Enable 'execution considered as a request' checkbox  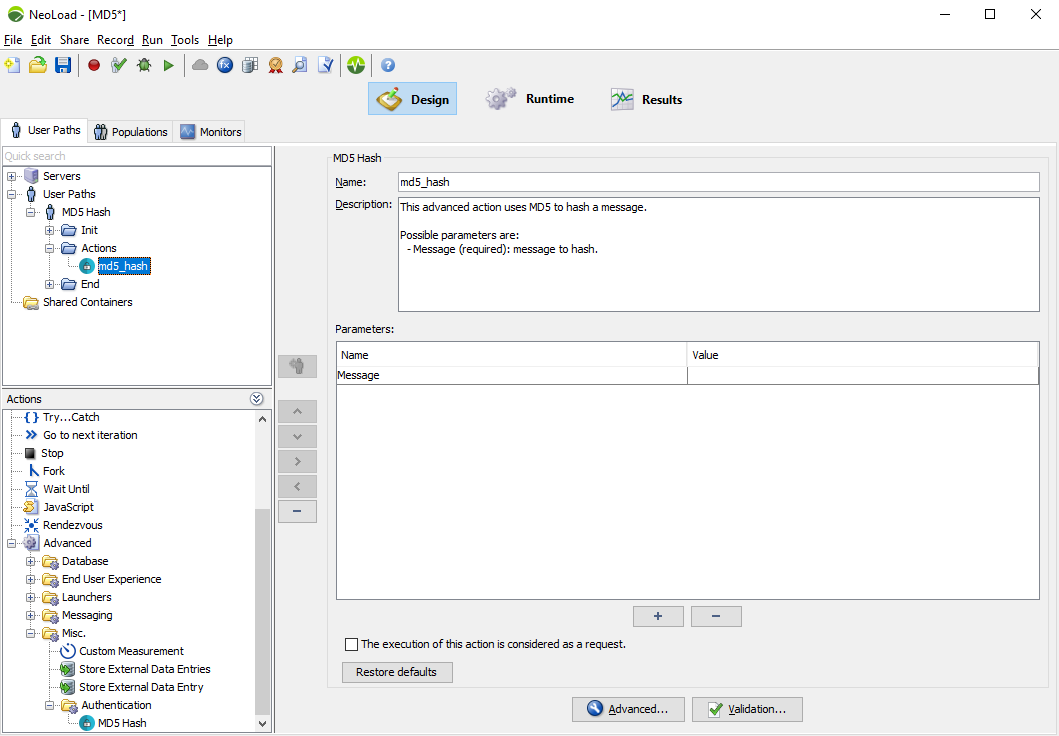(x=351, y=645)
